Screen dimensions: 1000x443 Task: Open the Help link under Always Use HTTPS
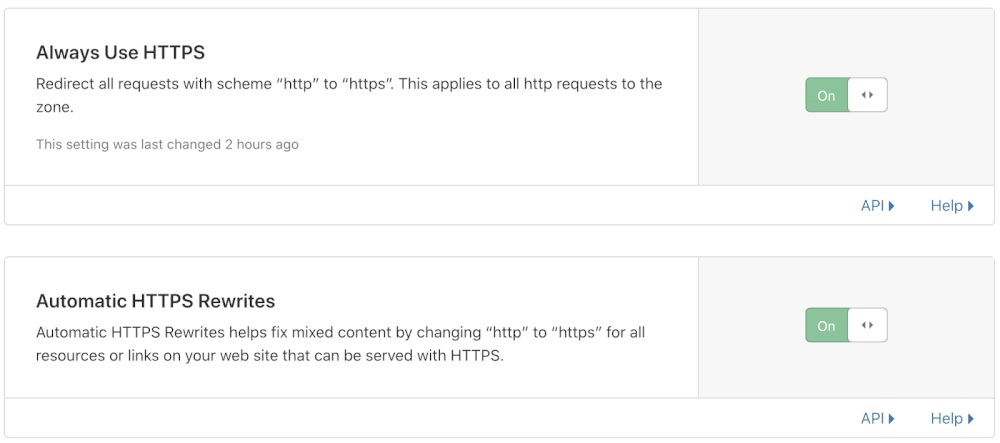946,206
